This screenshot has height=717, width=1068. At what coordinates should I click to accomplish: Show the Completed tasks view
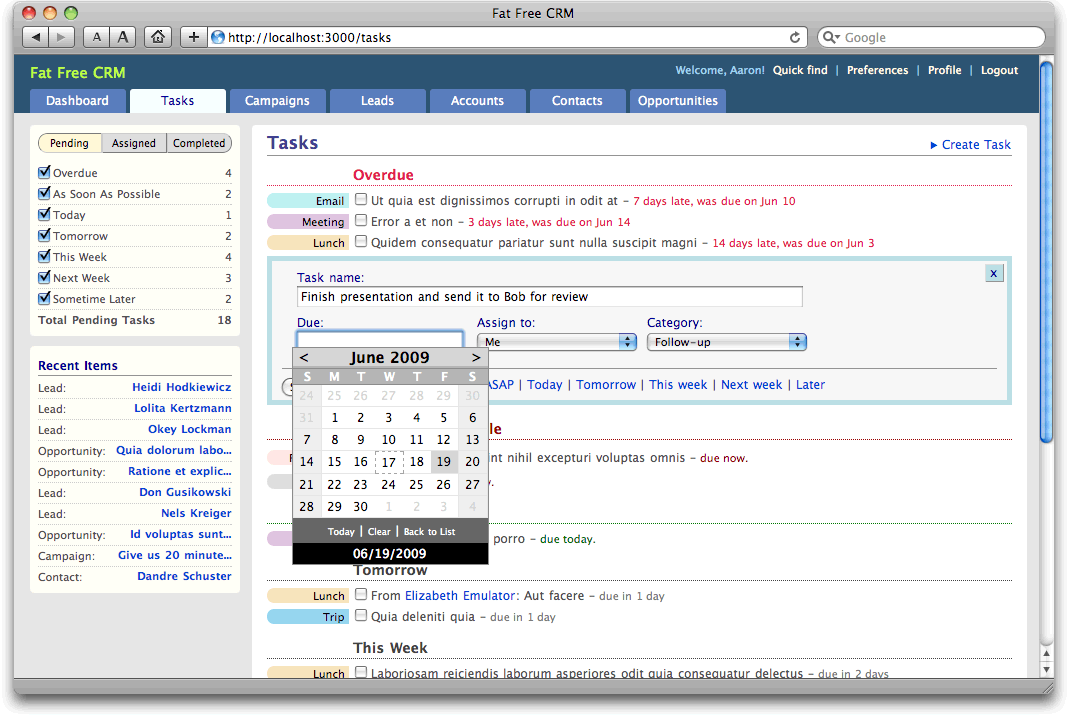click(199, 143)
